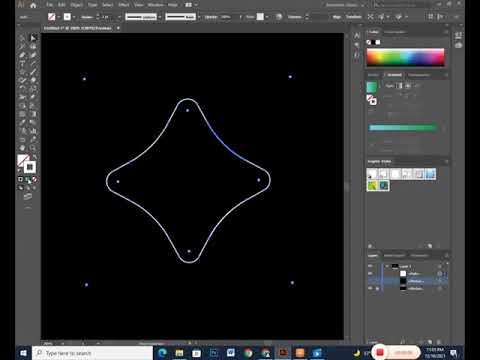Collapse Layer 1 with its expand arrow
480x360 pixels.
tap(387, 266)
